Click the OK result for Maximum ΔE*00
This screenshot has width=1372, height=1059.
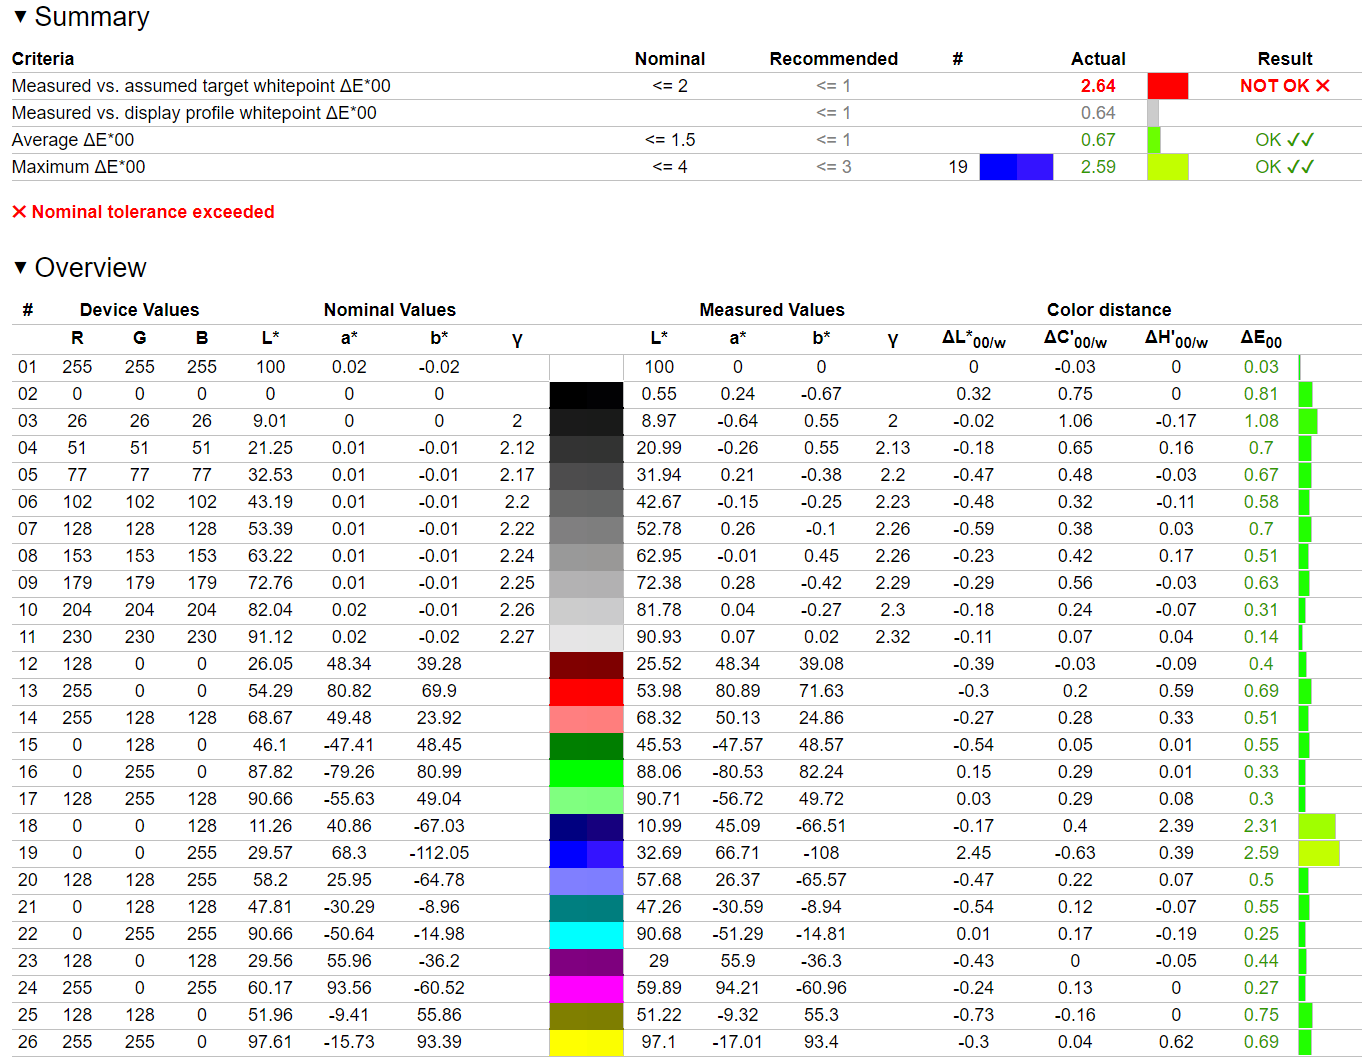click(x=1285, y=167)
